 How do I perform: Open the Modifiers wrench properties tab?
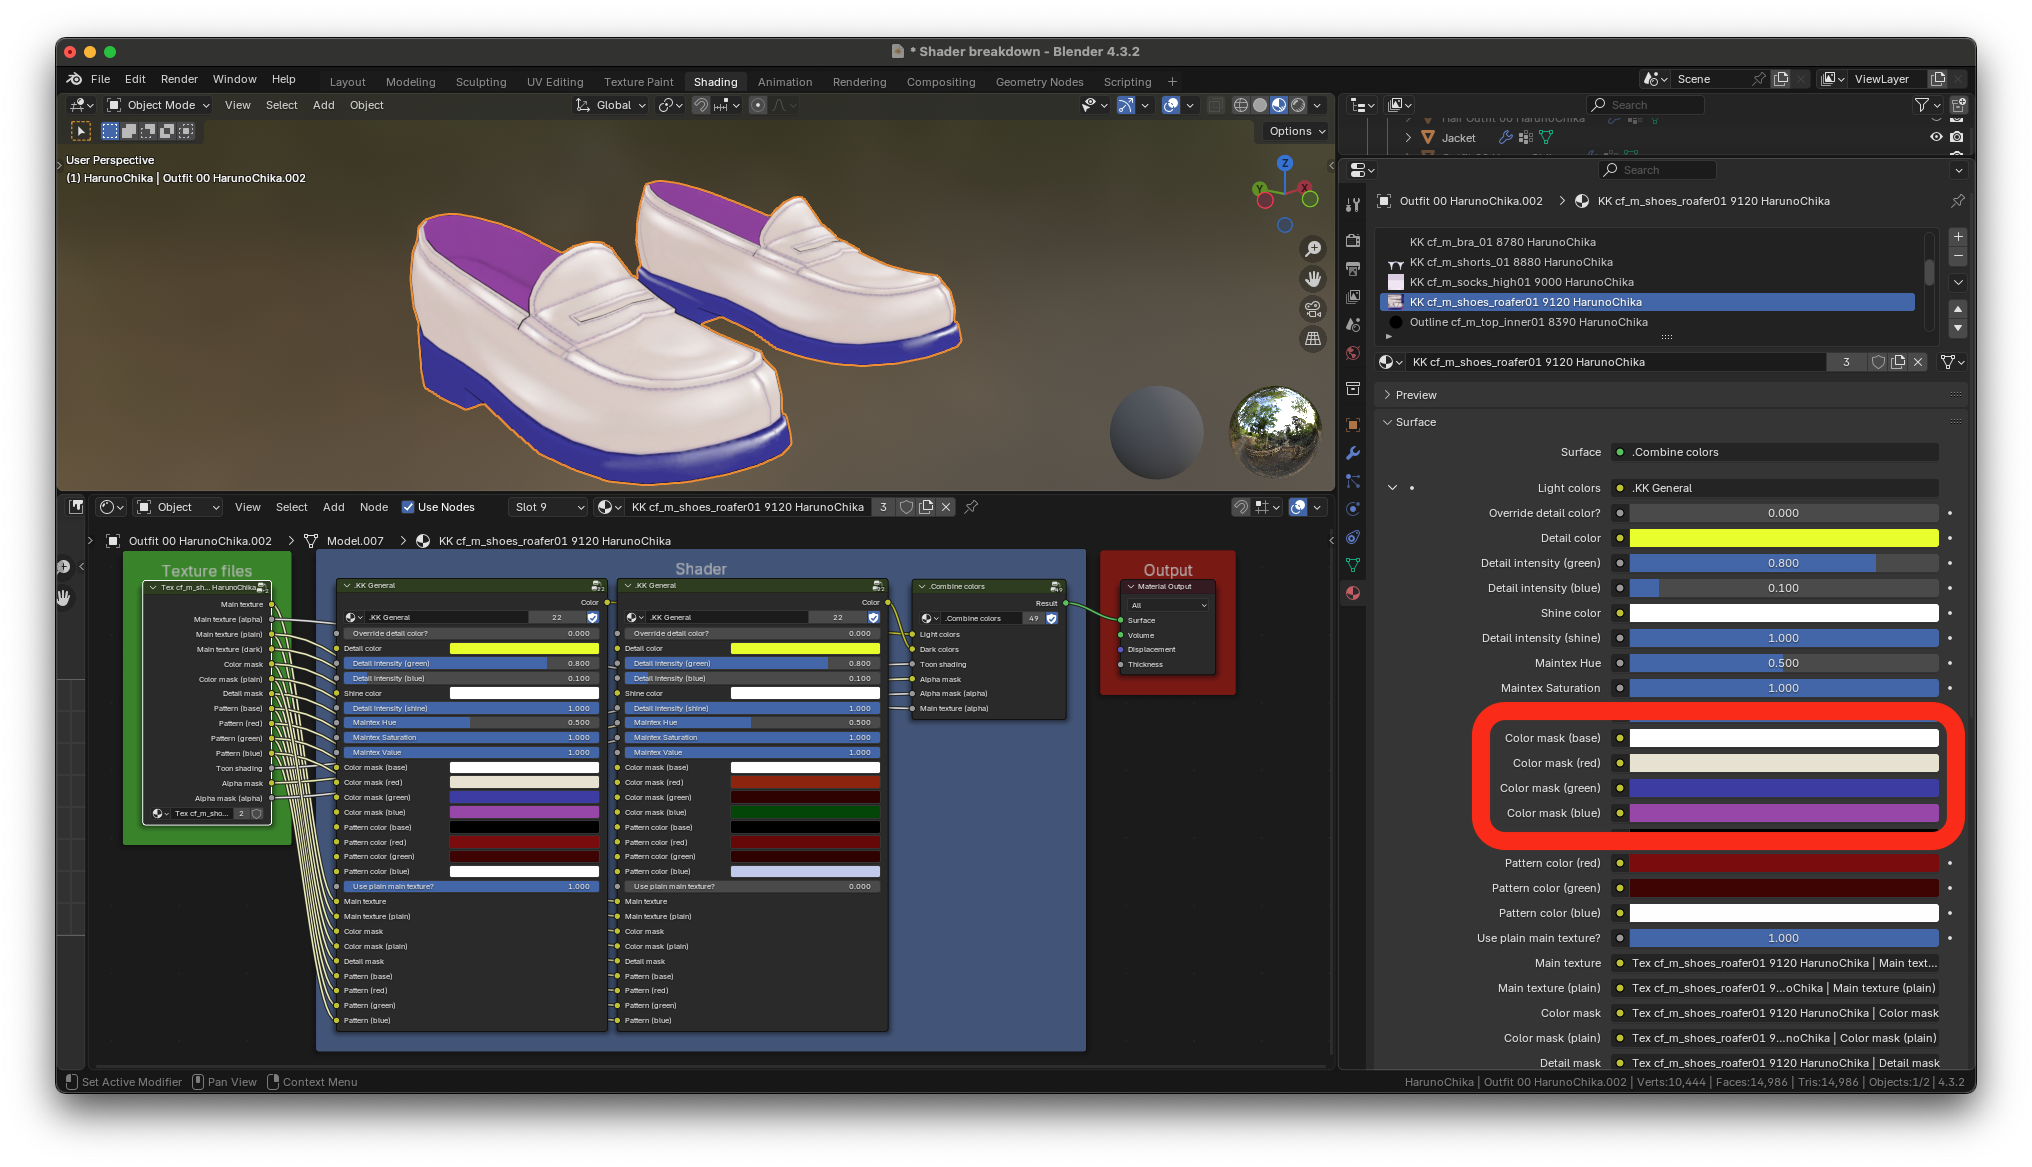(x=1353, y=453)
